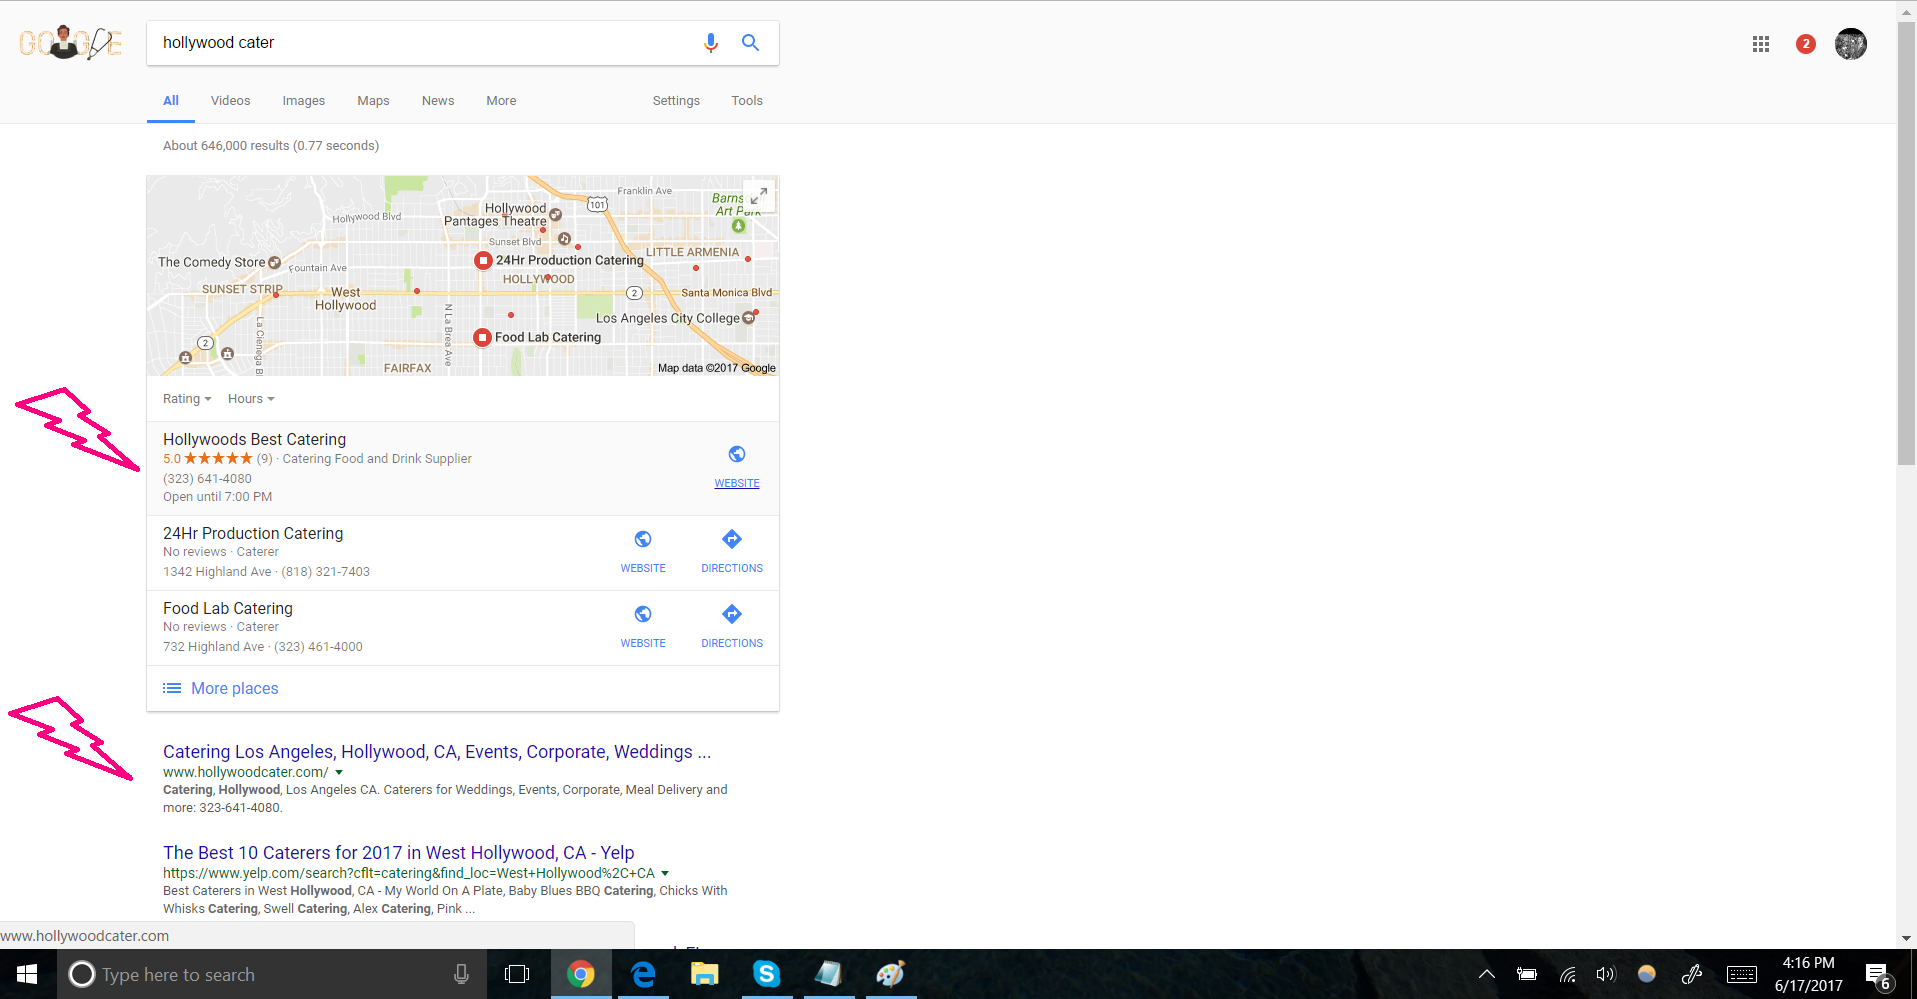The image size is (1917, 999).
Task: Click the voice search microphone icon
Action: point(710,43)
